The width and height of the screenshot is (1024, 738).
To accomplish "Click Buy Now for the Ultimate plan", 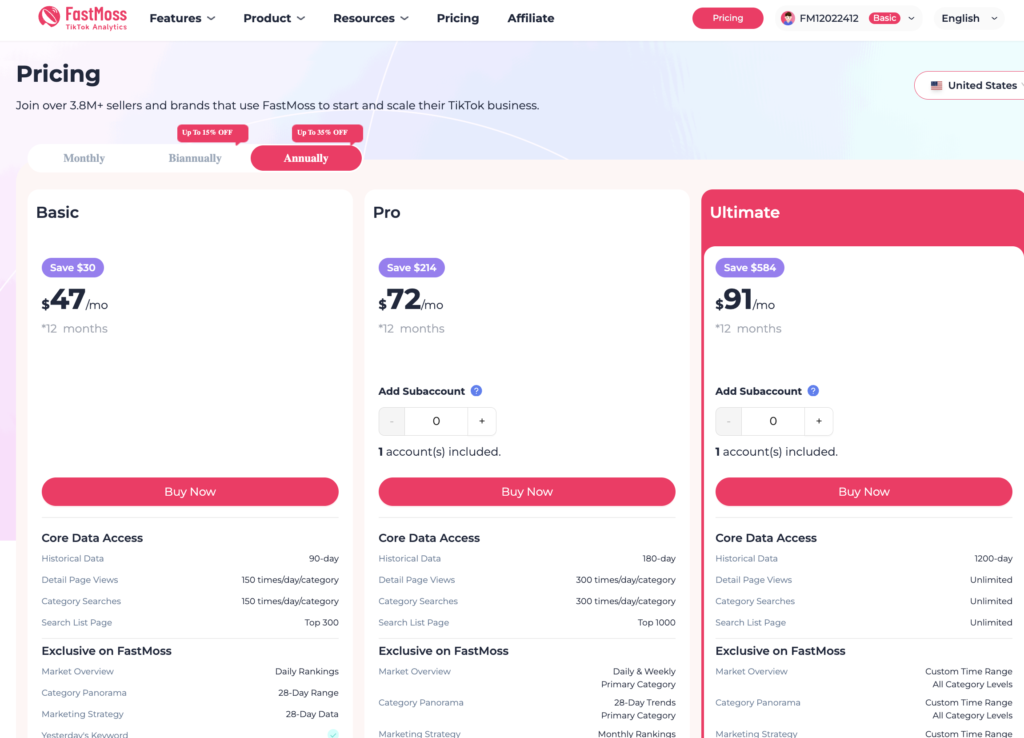I will click(864, 492).
